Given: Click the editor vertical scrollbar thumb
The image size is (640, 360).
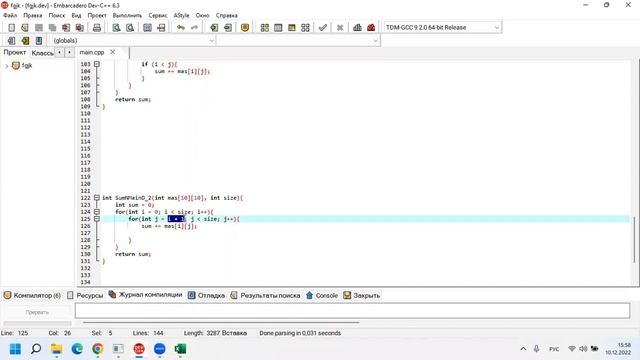Looking at the screenshot, I should pos(634,240).
